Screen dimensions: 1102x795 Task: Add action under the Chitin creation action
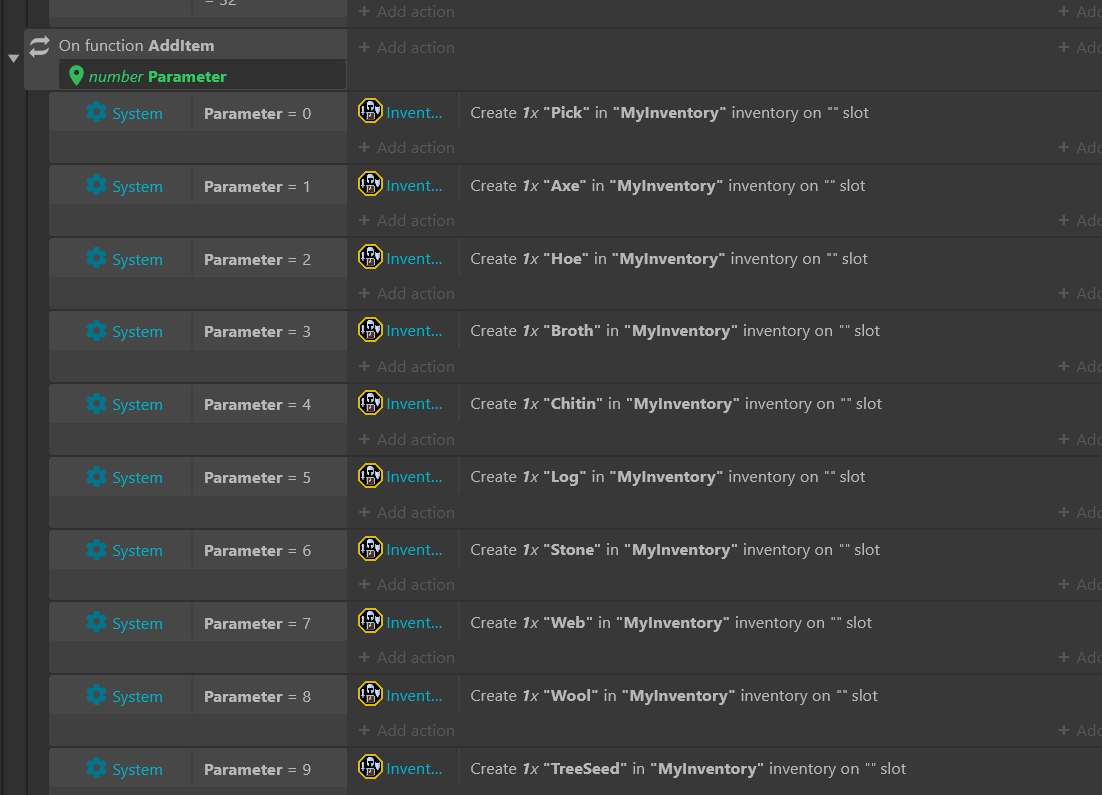[x=407, y=440]
